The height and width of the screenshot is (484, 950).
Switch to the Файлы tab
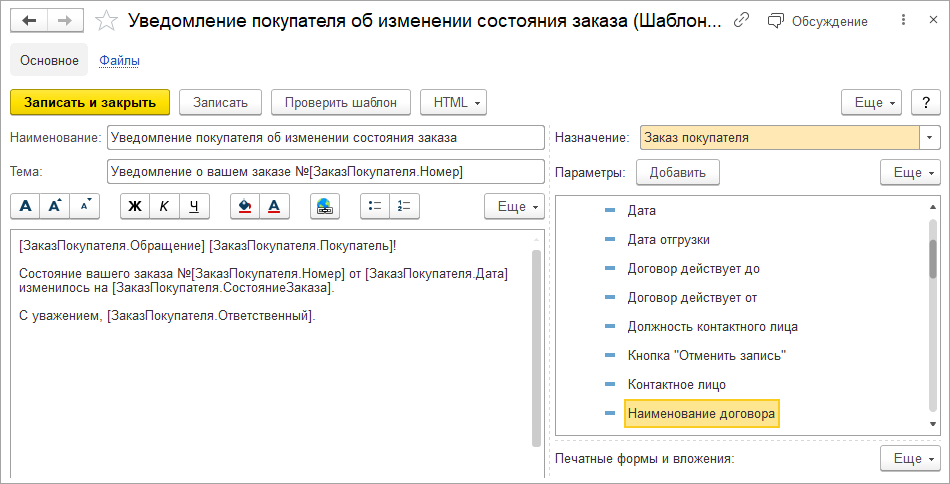119,61
